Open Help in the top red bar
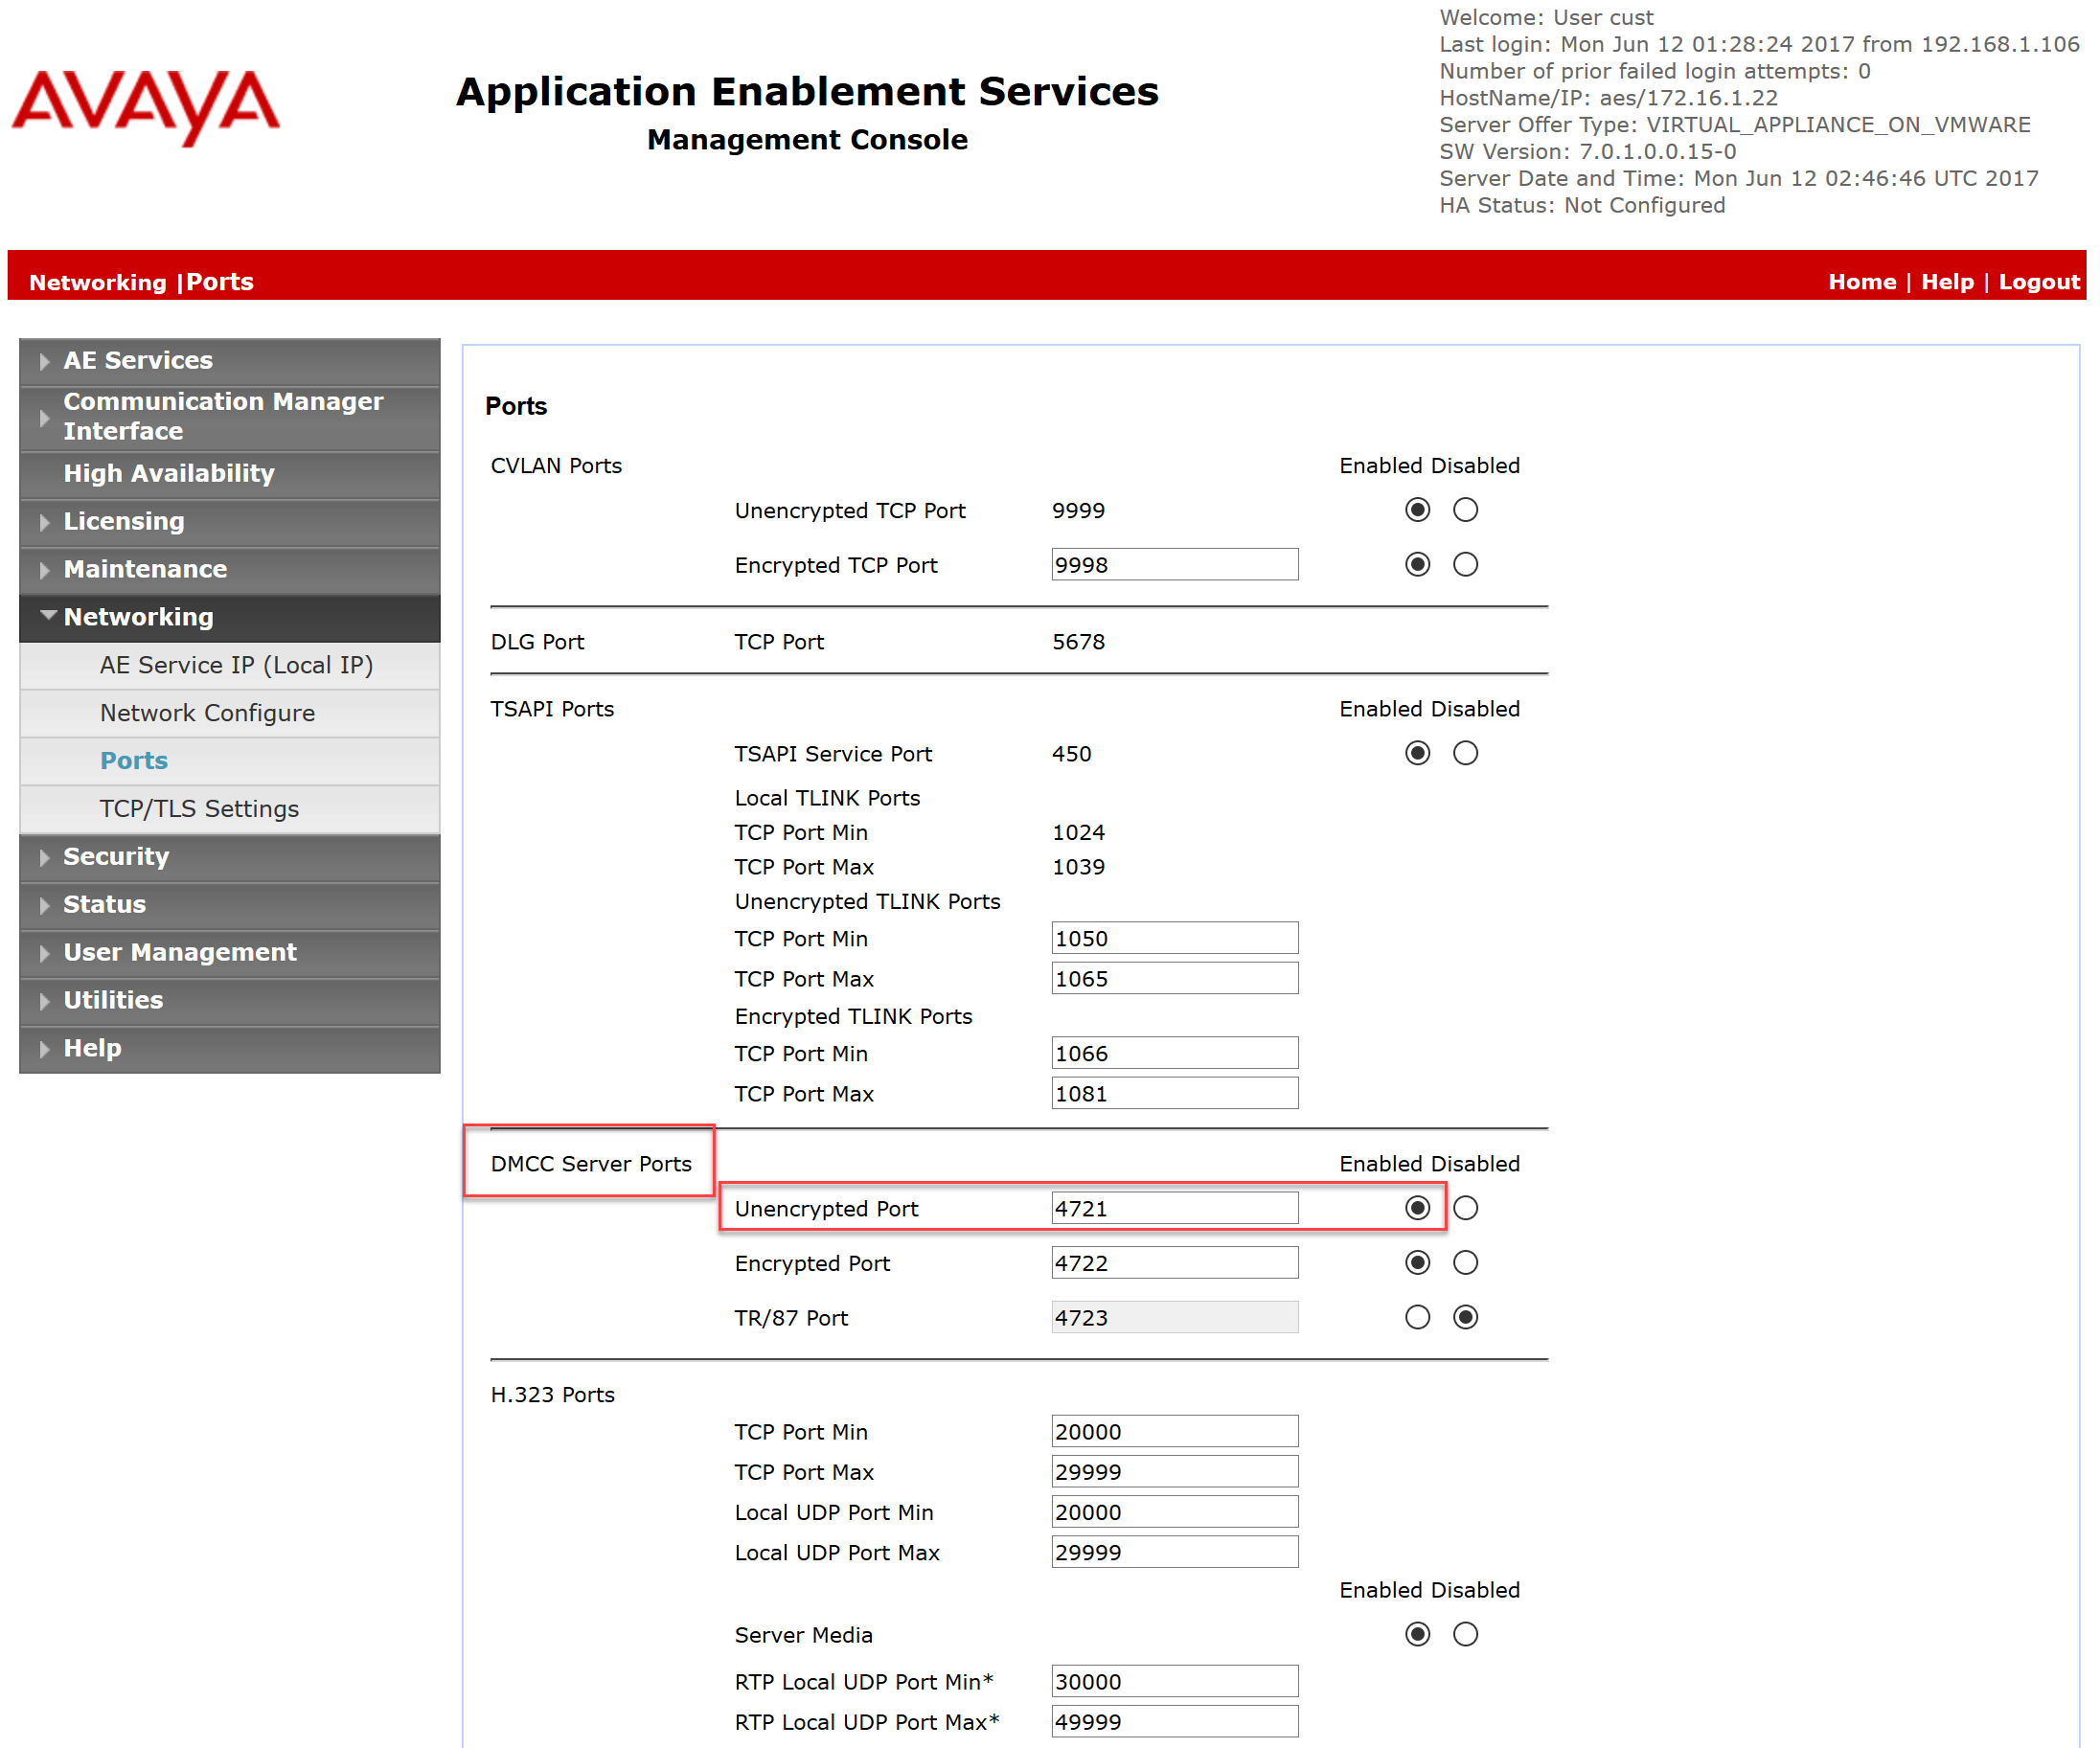Screen dimensions: 2100x1748 tap(1948, 282)
